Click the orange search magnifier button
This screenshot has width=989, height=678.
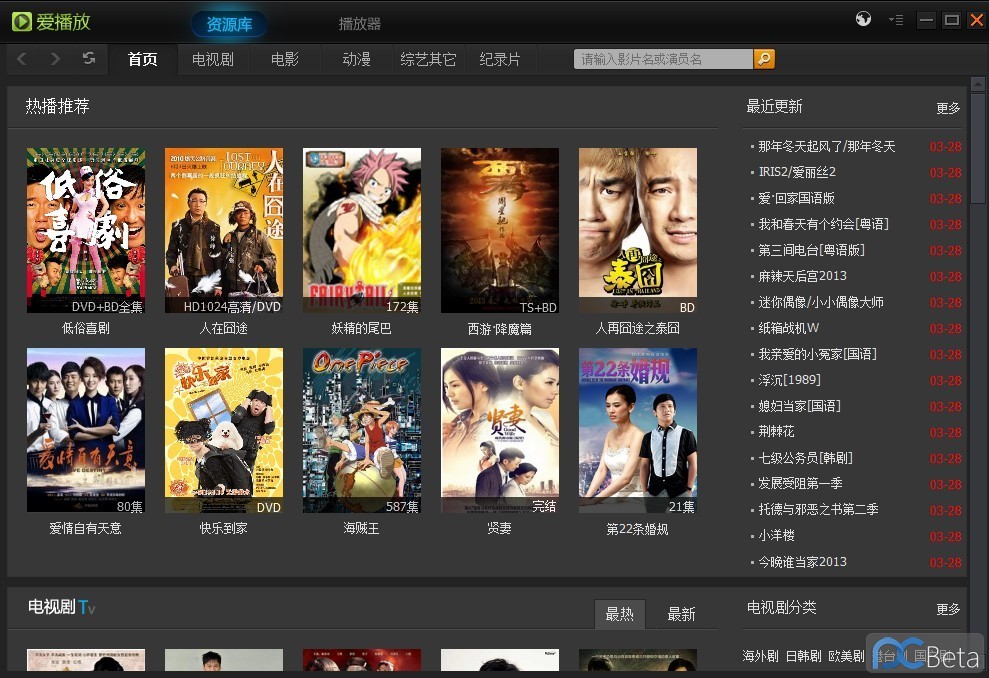pyautogui.click(x=764, y=59)
